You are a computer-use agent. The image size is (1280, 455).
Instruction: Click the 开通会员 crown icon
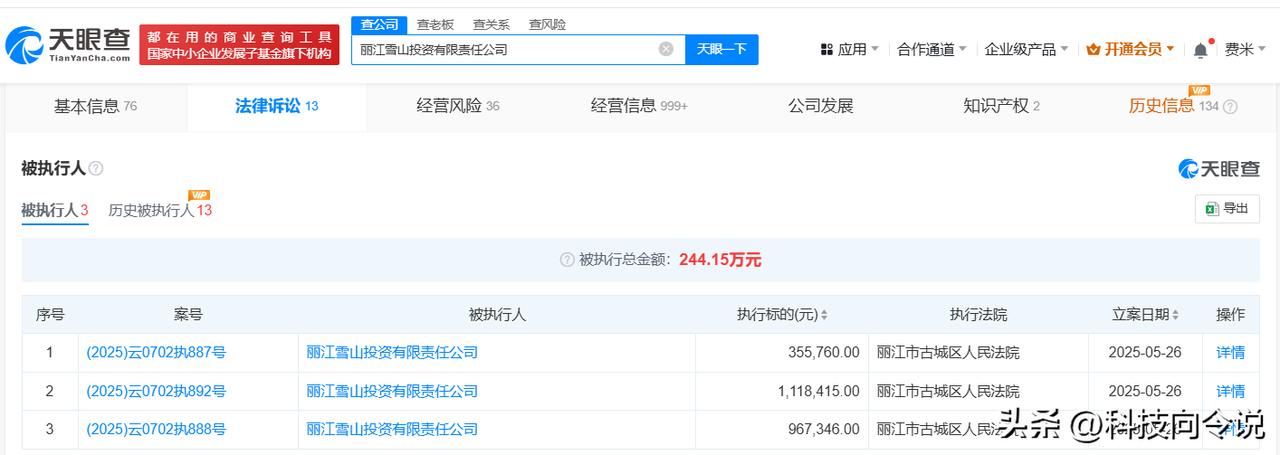pyautogui.click(x=1093, y=49)
